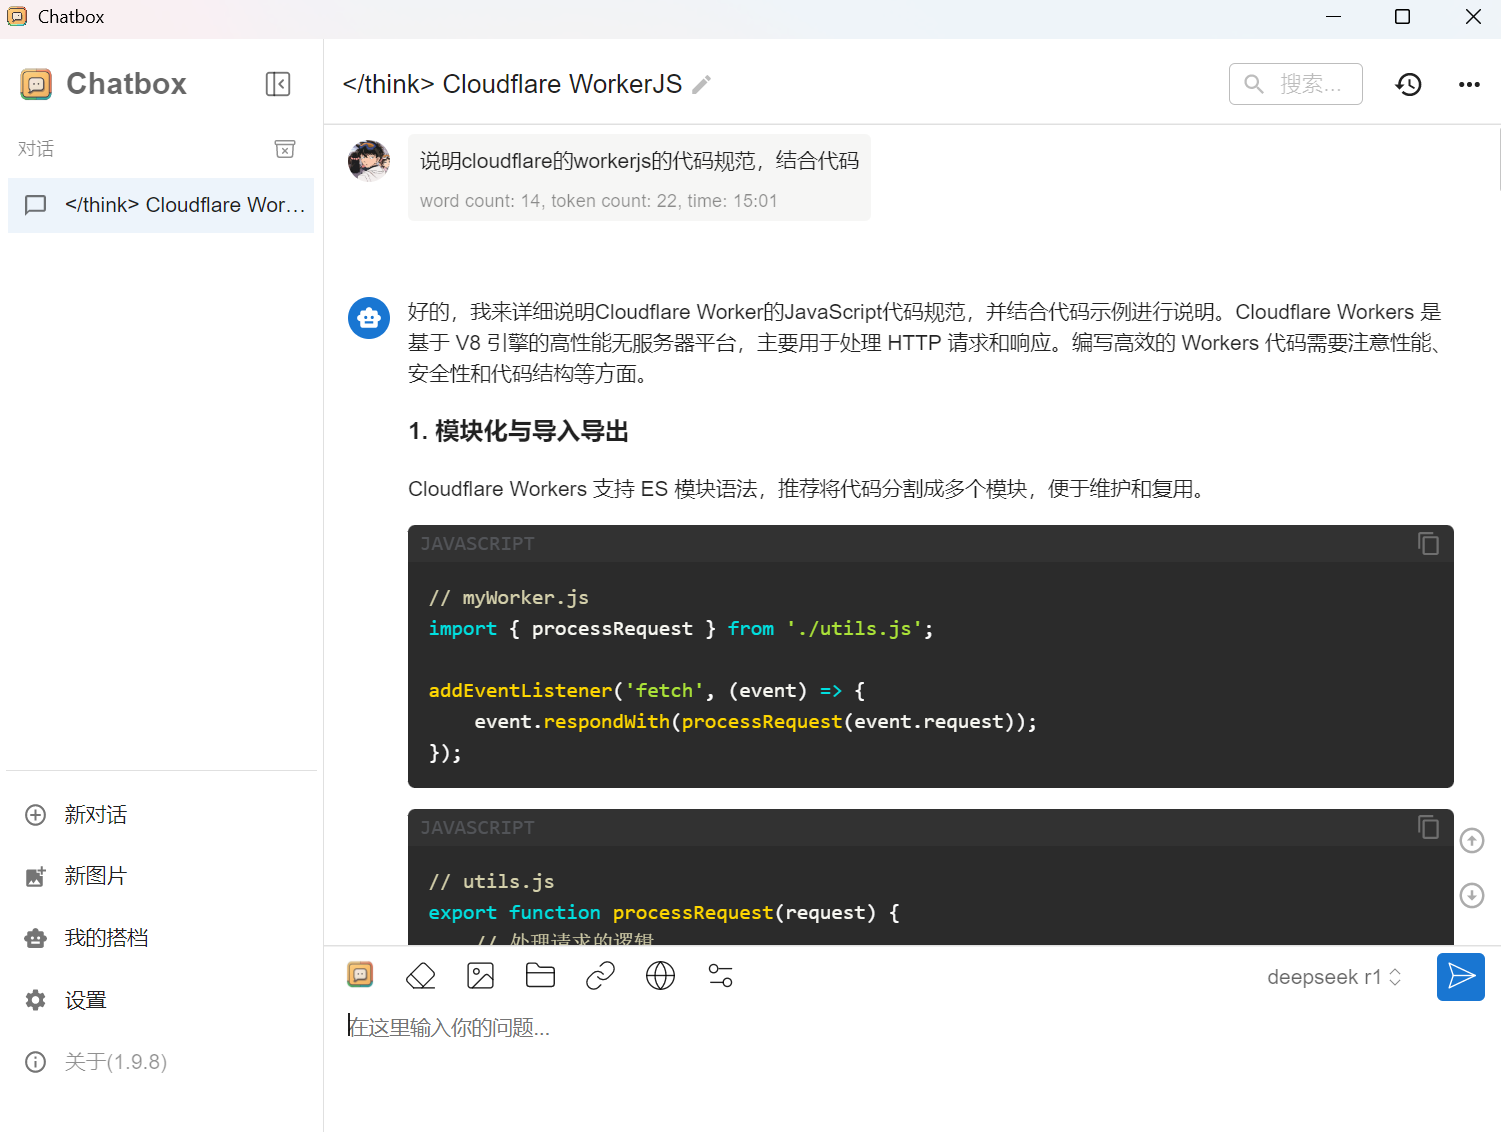Image resolution: width=1501 pixels, height=1132 pixels.
Task: Open conversation settings sliders icon
Action: [720, 975]
